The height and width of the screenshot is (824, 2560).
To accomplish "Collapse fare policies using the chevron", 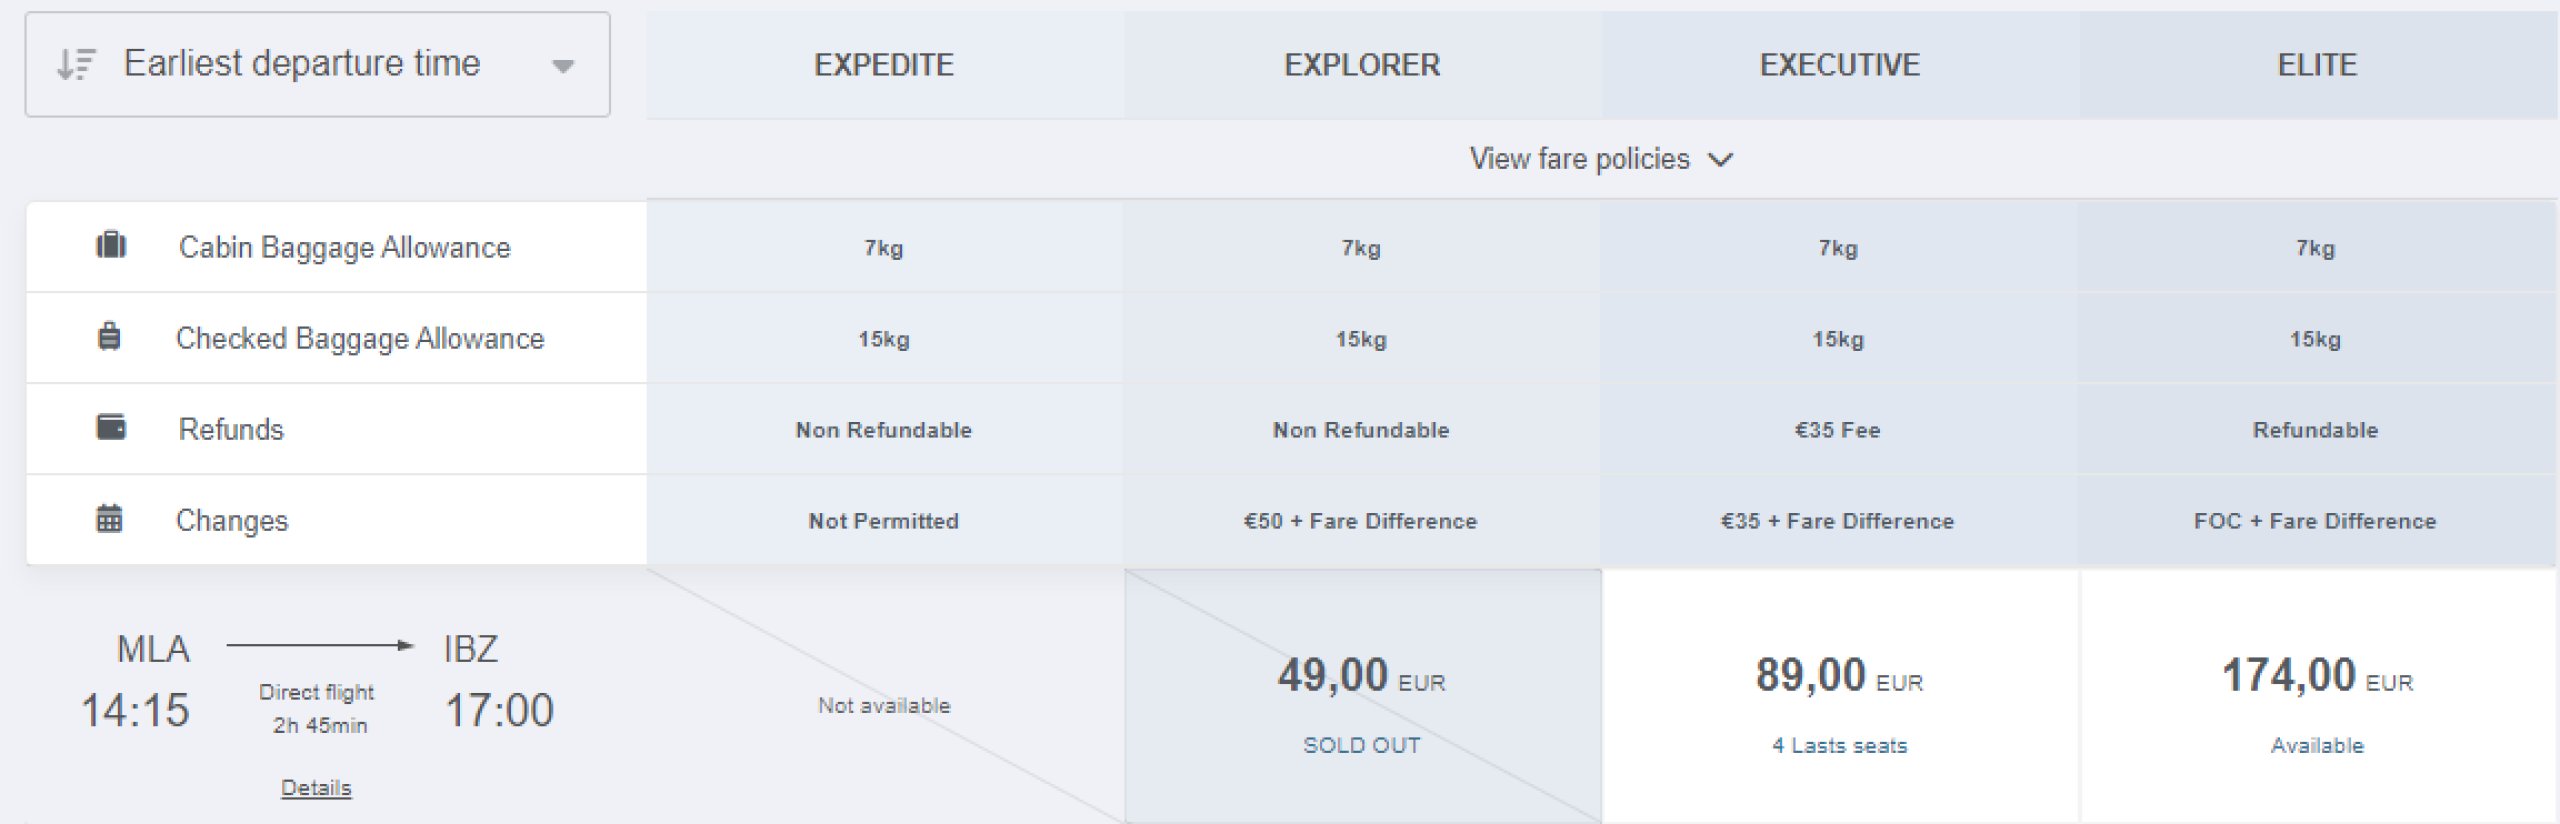I will (x=1721, y=160).
